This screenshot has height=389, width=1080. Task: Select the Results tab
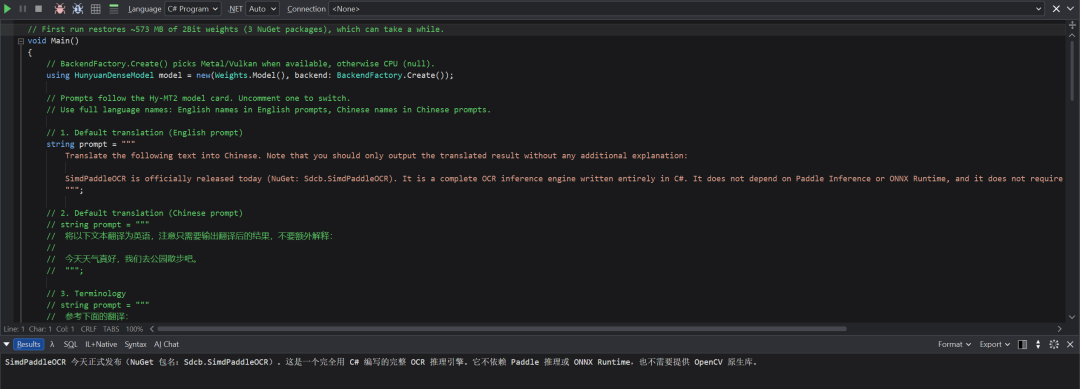[28, 344]
